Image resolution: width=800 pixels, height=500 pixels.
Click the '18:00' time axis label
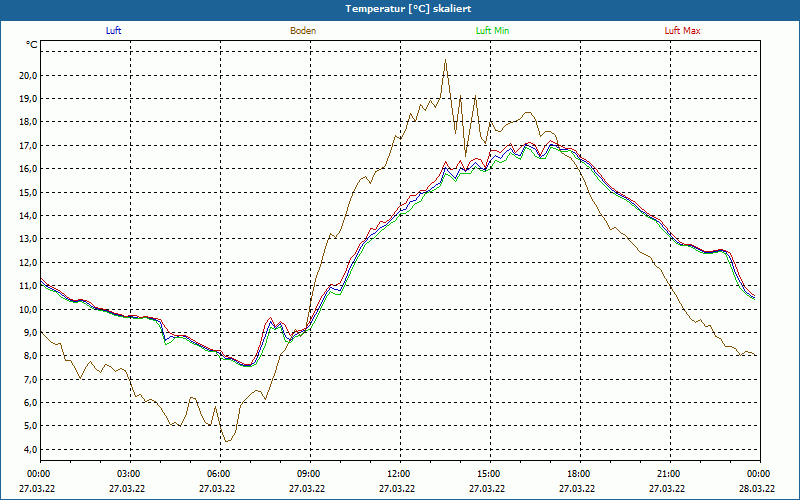580,474
